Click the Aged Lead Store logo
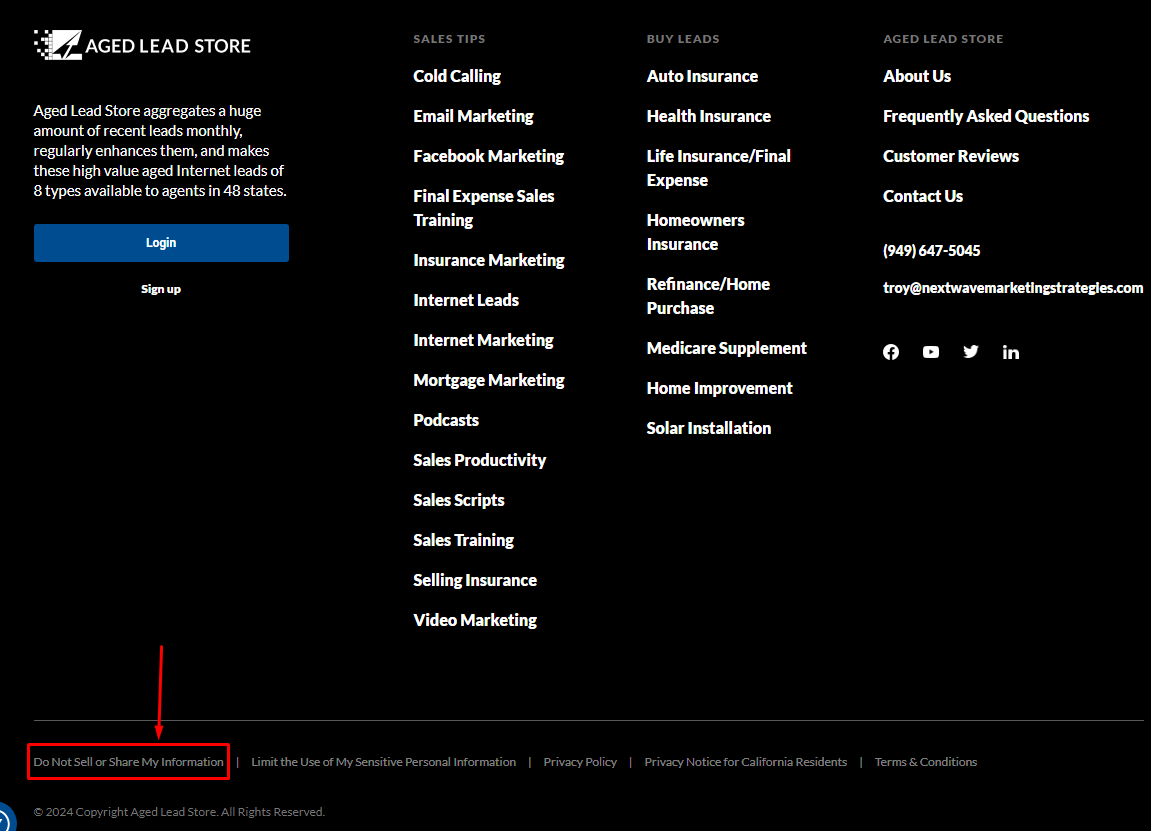Image resolution: width=1151 pixels, height=831 pixels. [142, 45]
